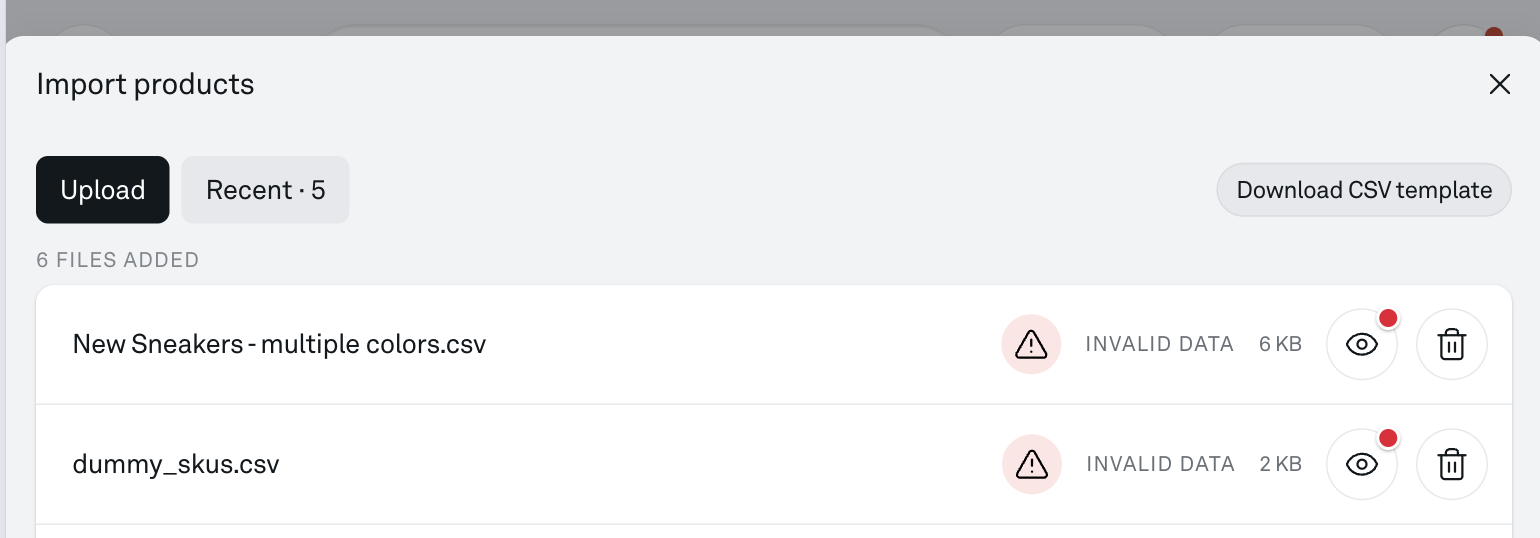The height and width of the screenshot is (538, 1540).
Task: Remove dummy_skus.csv using trash icon
Action: pyautogui.click(x=1452, y=465)
